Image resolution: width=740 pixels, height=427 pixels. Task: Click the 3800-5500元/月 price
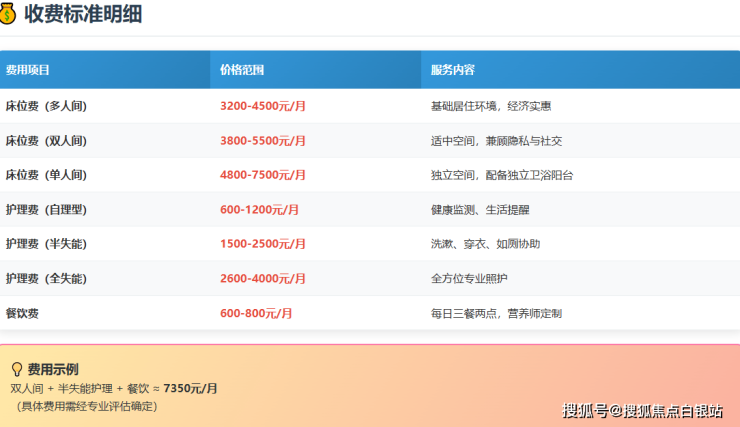(263, 141)
